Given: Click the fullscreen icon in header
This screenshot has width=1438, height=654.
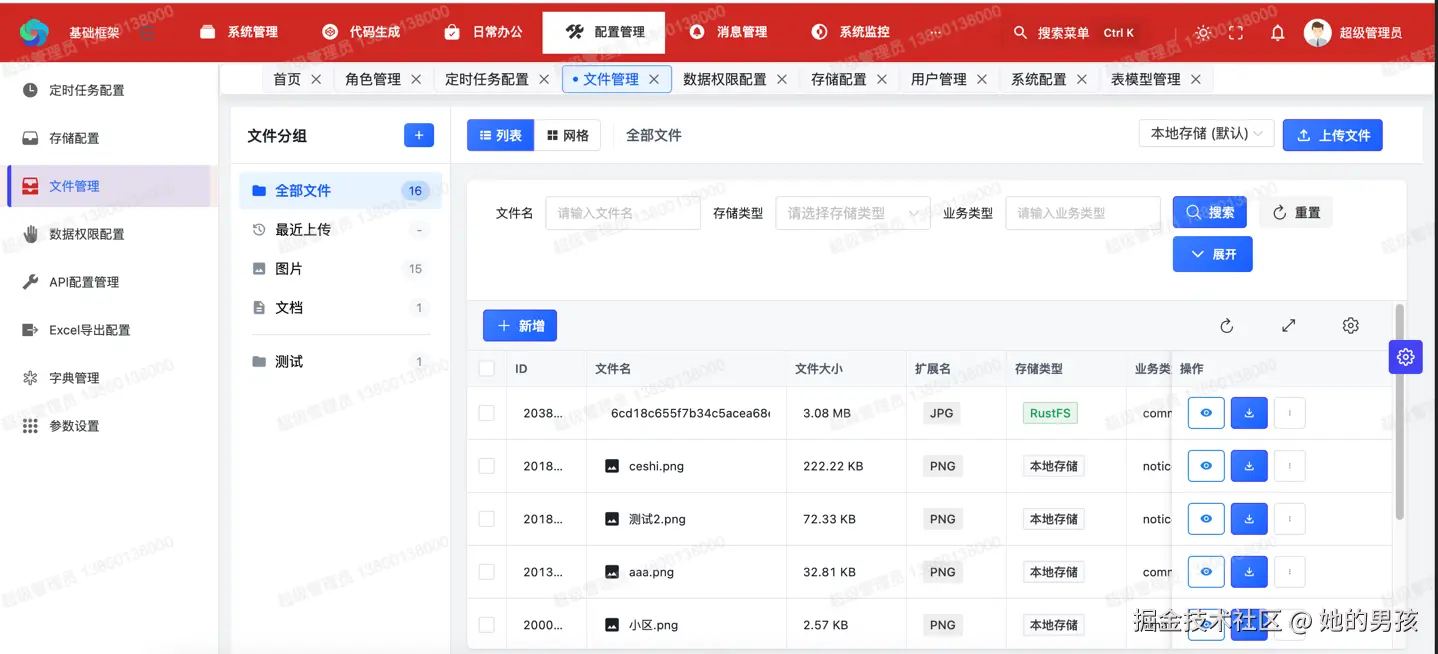Looking at the screenshot, I should click(1236, 32).
